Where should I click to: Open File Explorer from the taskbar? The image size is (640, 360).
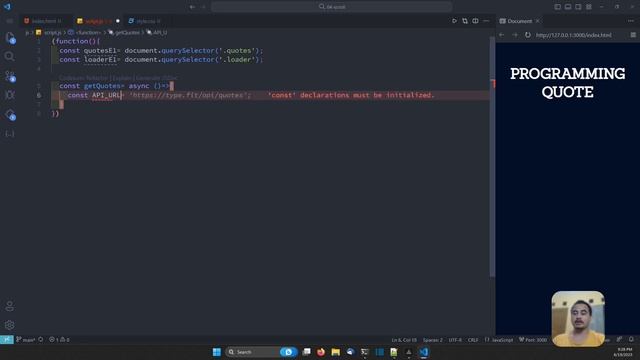[x=336, y=352]
